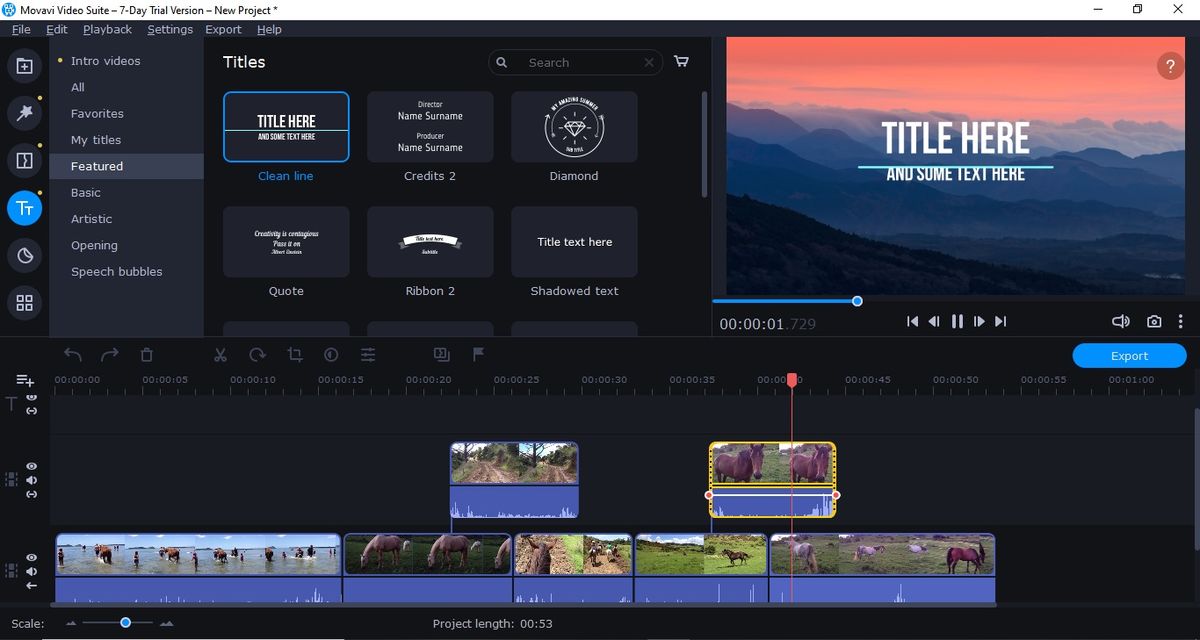Screen dimensions: 1200x640
Task: Open the media import panel icon
Action: (x=24, y=66)
